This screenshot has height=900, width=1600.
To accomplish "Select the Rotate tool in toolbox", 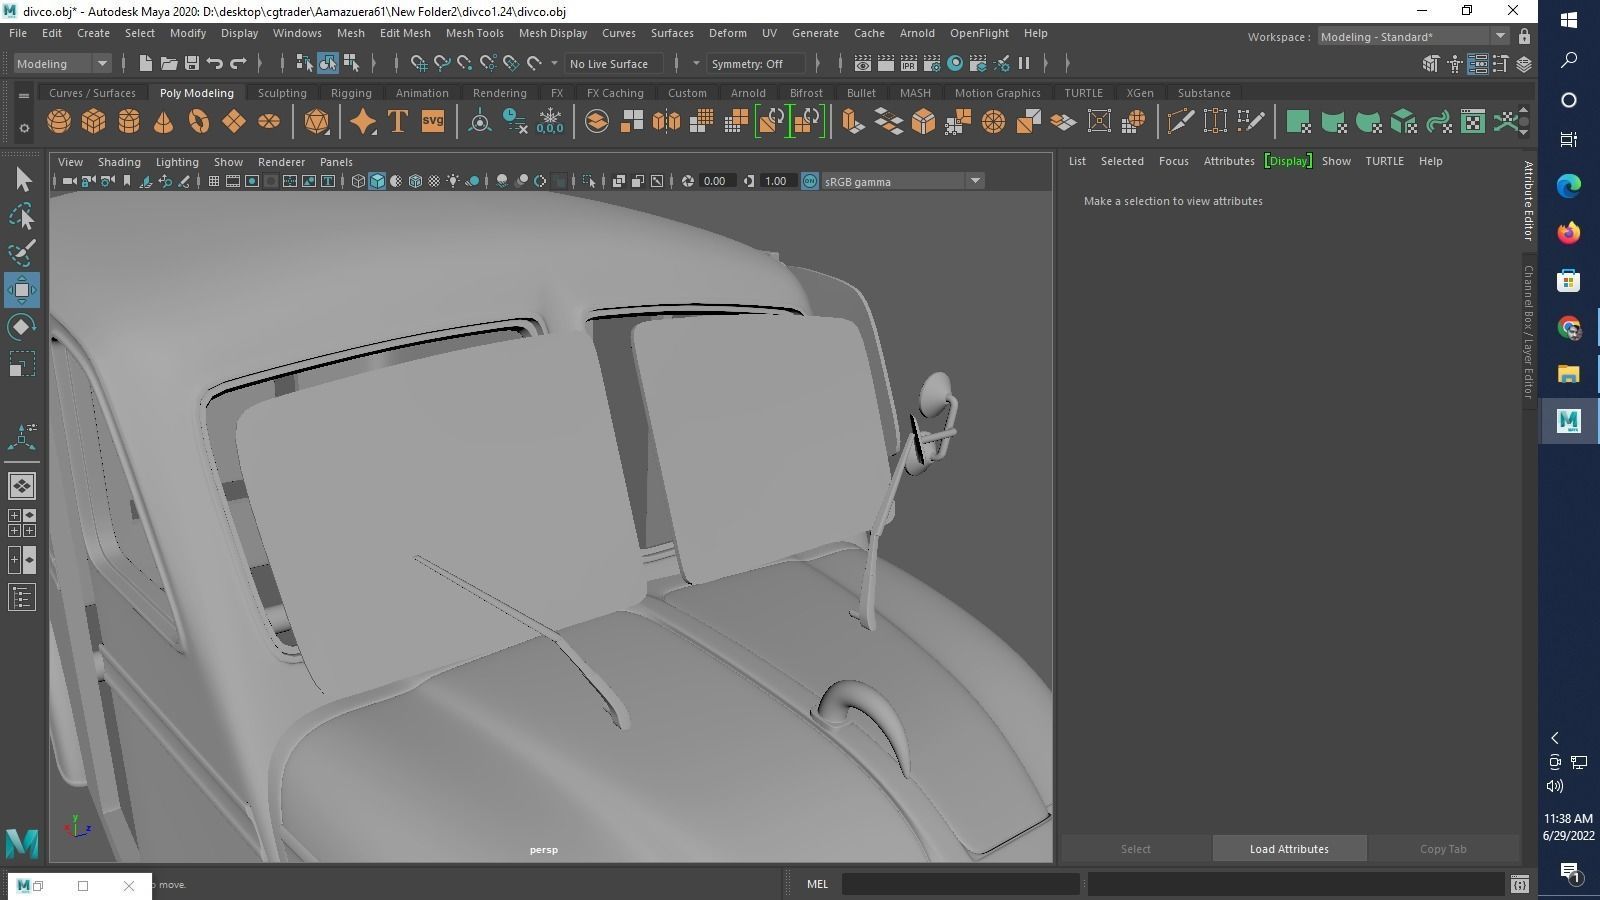I will [x=21, y=327].
